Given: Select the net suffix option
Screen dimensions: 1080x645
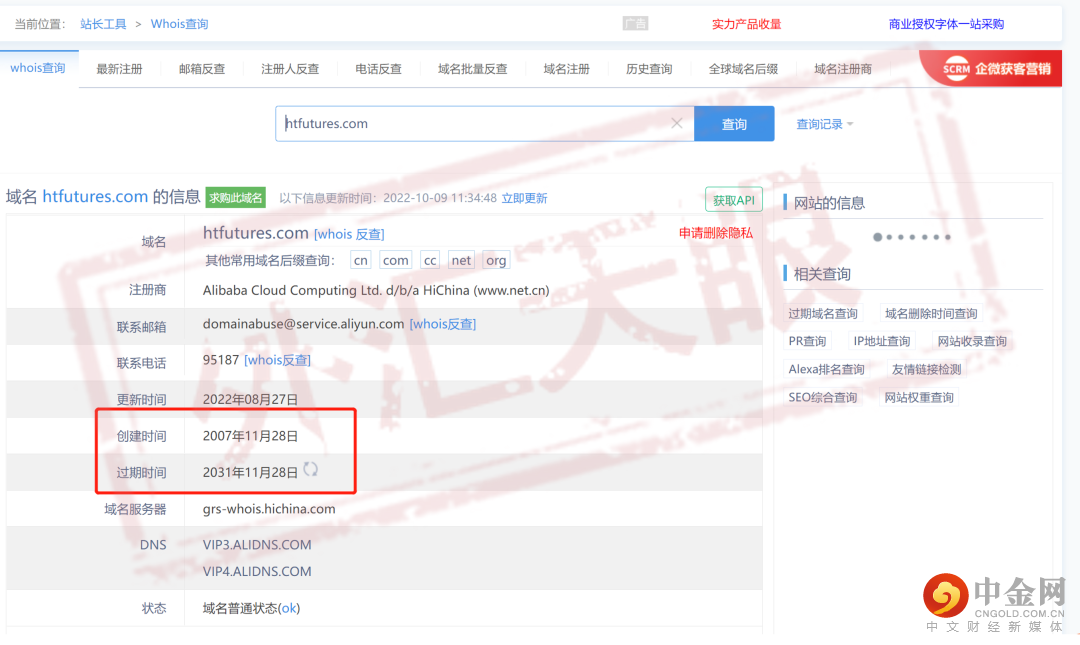Looking at the screenshot, I should (x=461, y=260).
